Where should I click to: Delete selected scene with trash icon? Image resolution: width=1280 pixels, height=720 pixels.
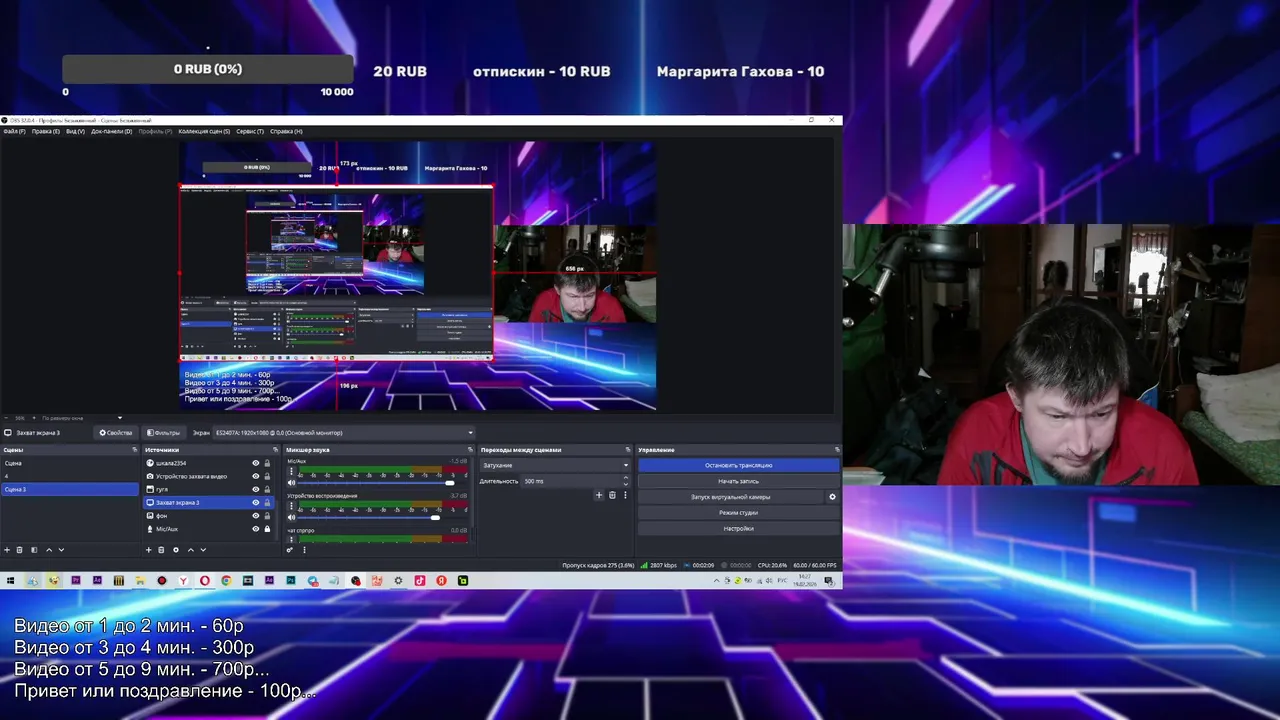(19, 550)
